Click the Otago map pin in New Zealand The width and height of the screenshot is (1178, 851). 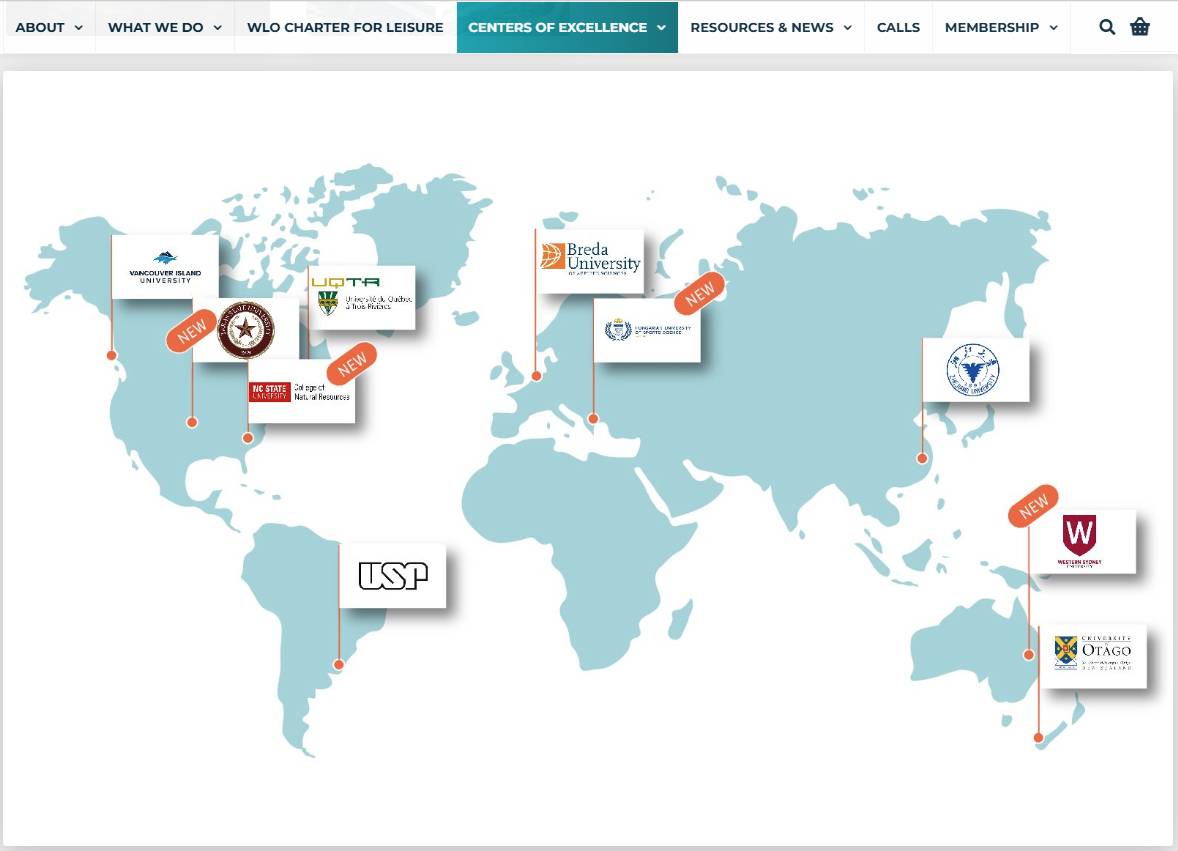(1038, 738)
